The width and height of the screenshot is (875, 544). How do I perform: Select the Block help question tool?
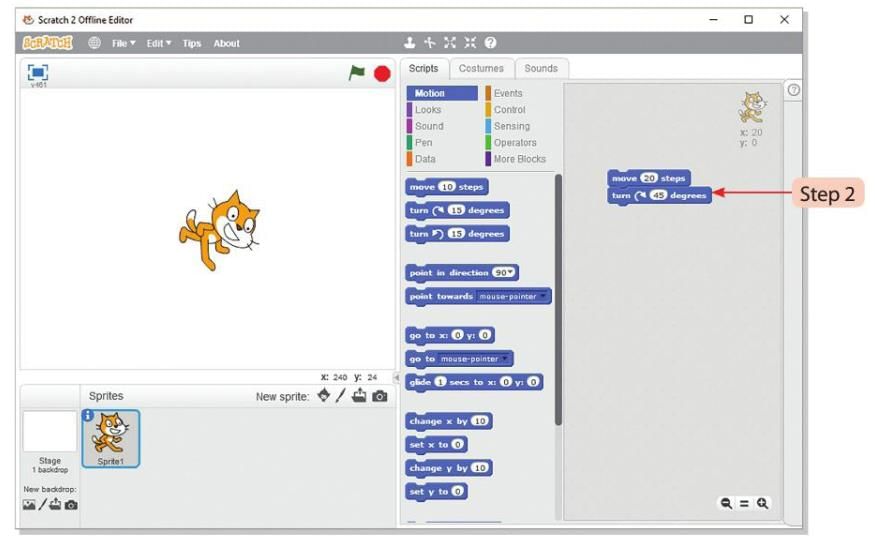point(491,42)
